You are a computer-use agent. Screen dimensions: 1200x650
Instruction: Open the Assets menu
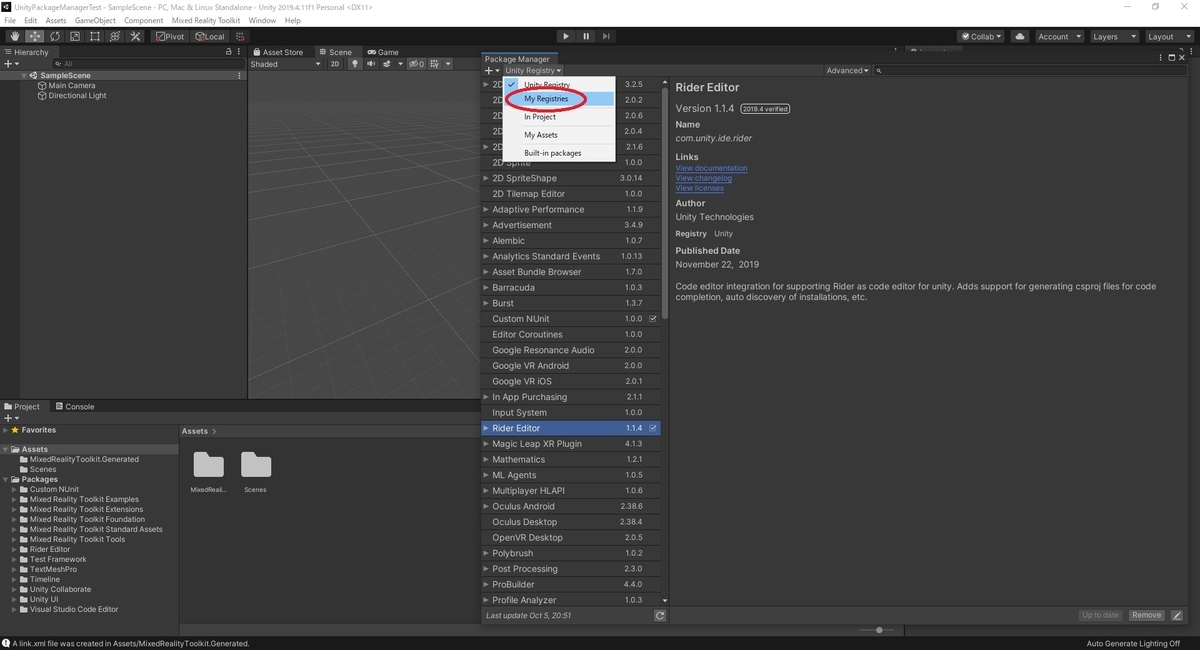56,20
